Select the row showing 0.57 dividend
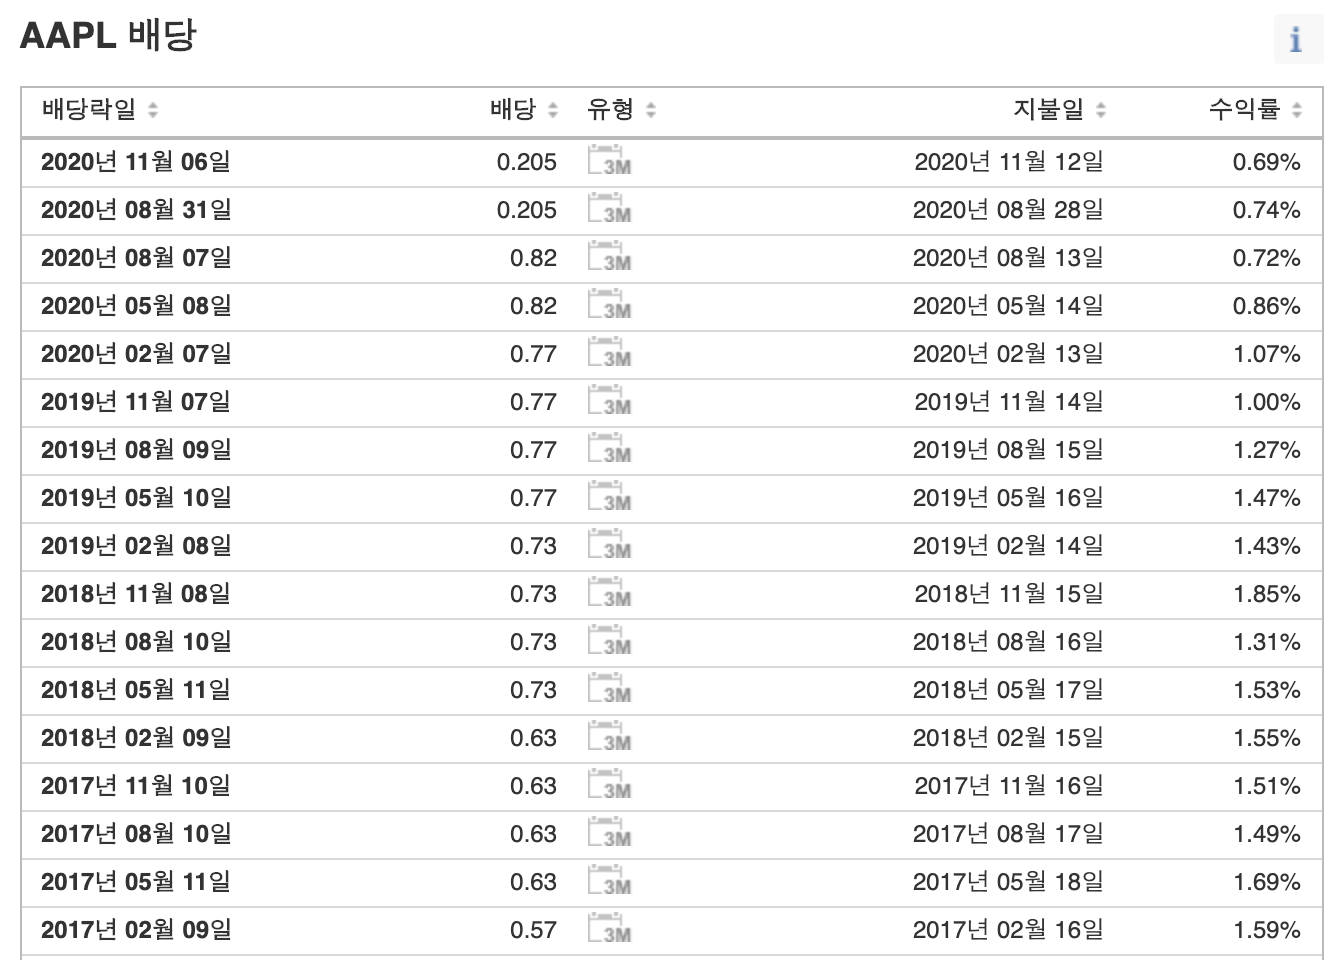Viewport: 1340px width, 960px height. 670,930
